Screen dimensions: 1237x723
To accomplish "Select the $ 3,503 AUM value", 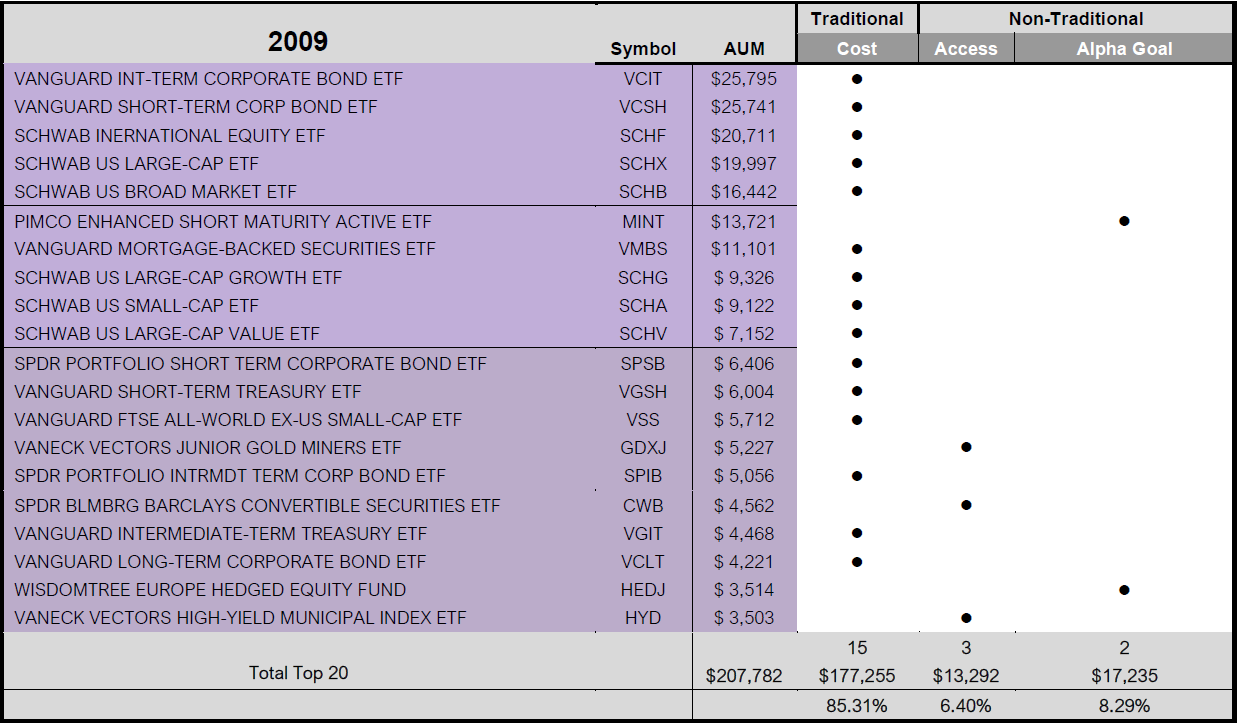I will pos(744,617).
